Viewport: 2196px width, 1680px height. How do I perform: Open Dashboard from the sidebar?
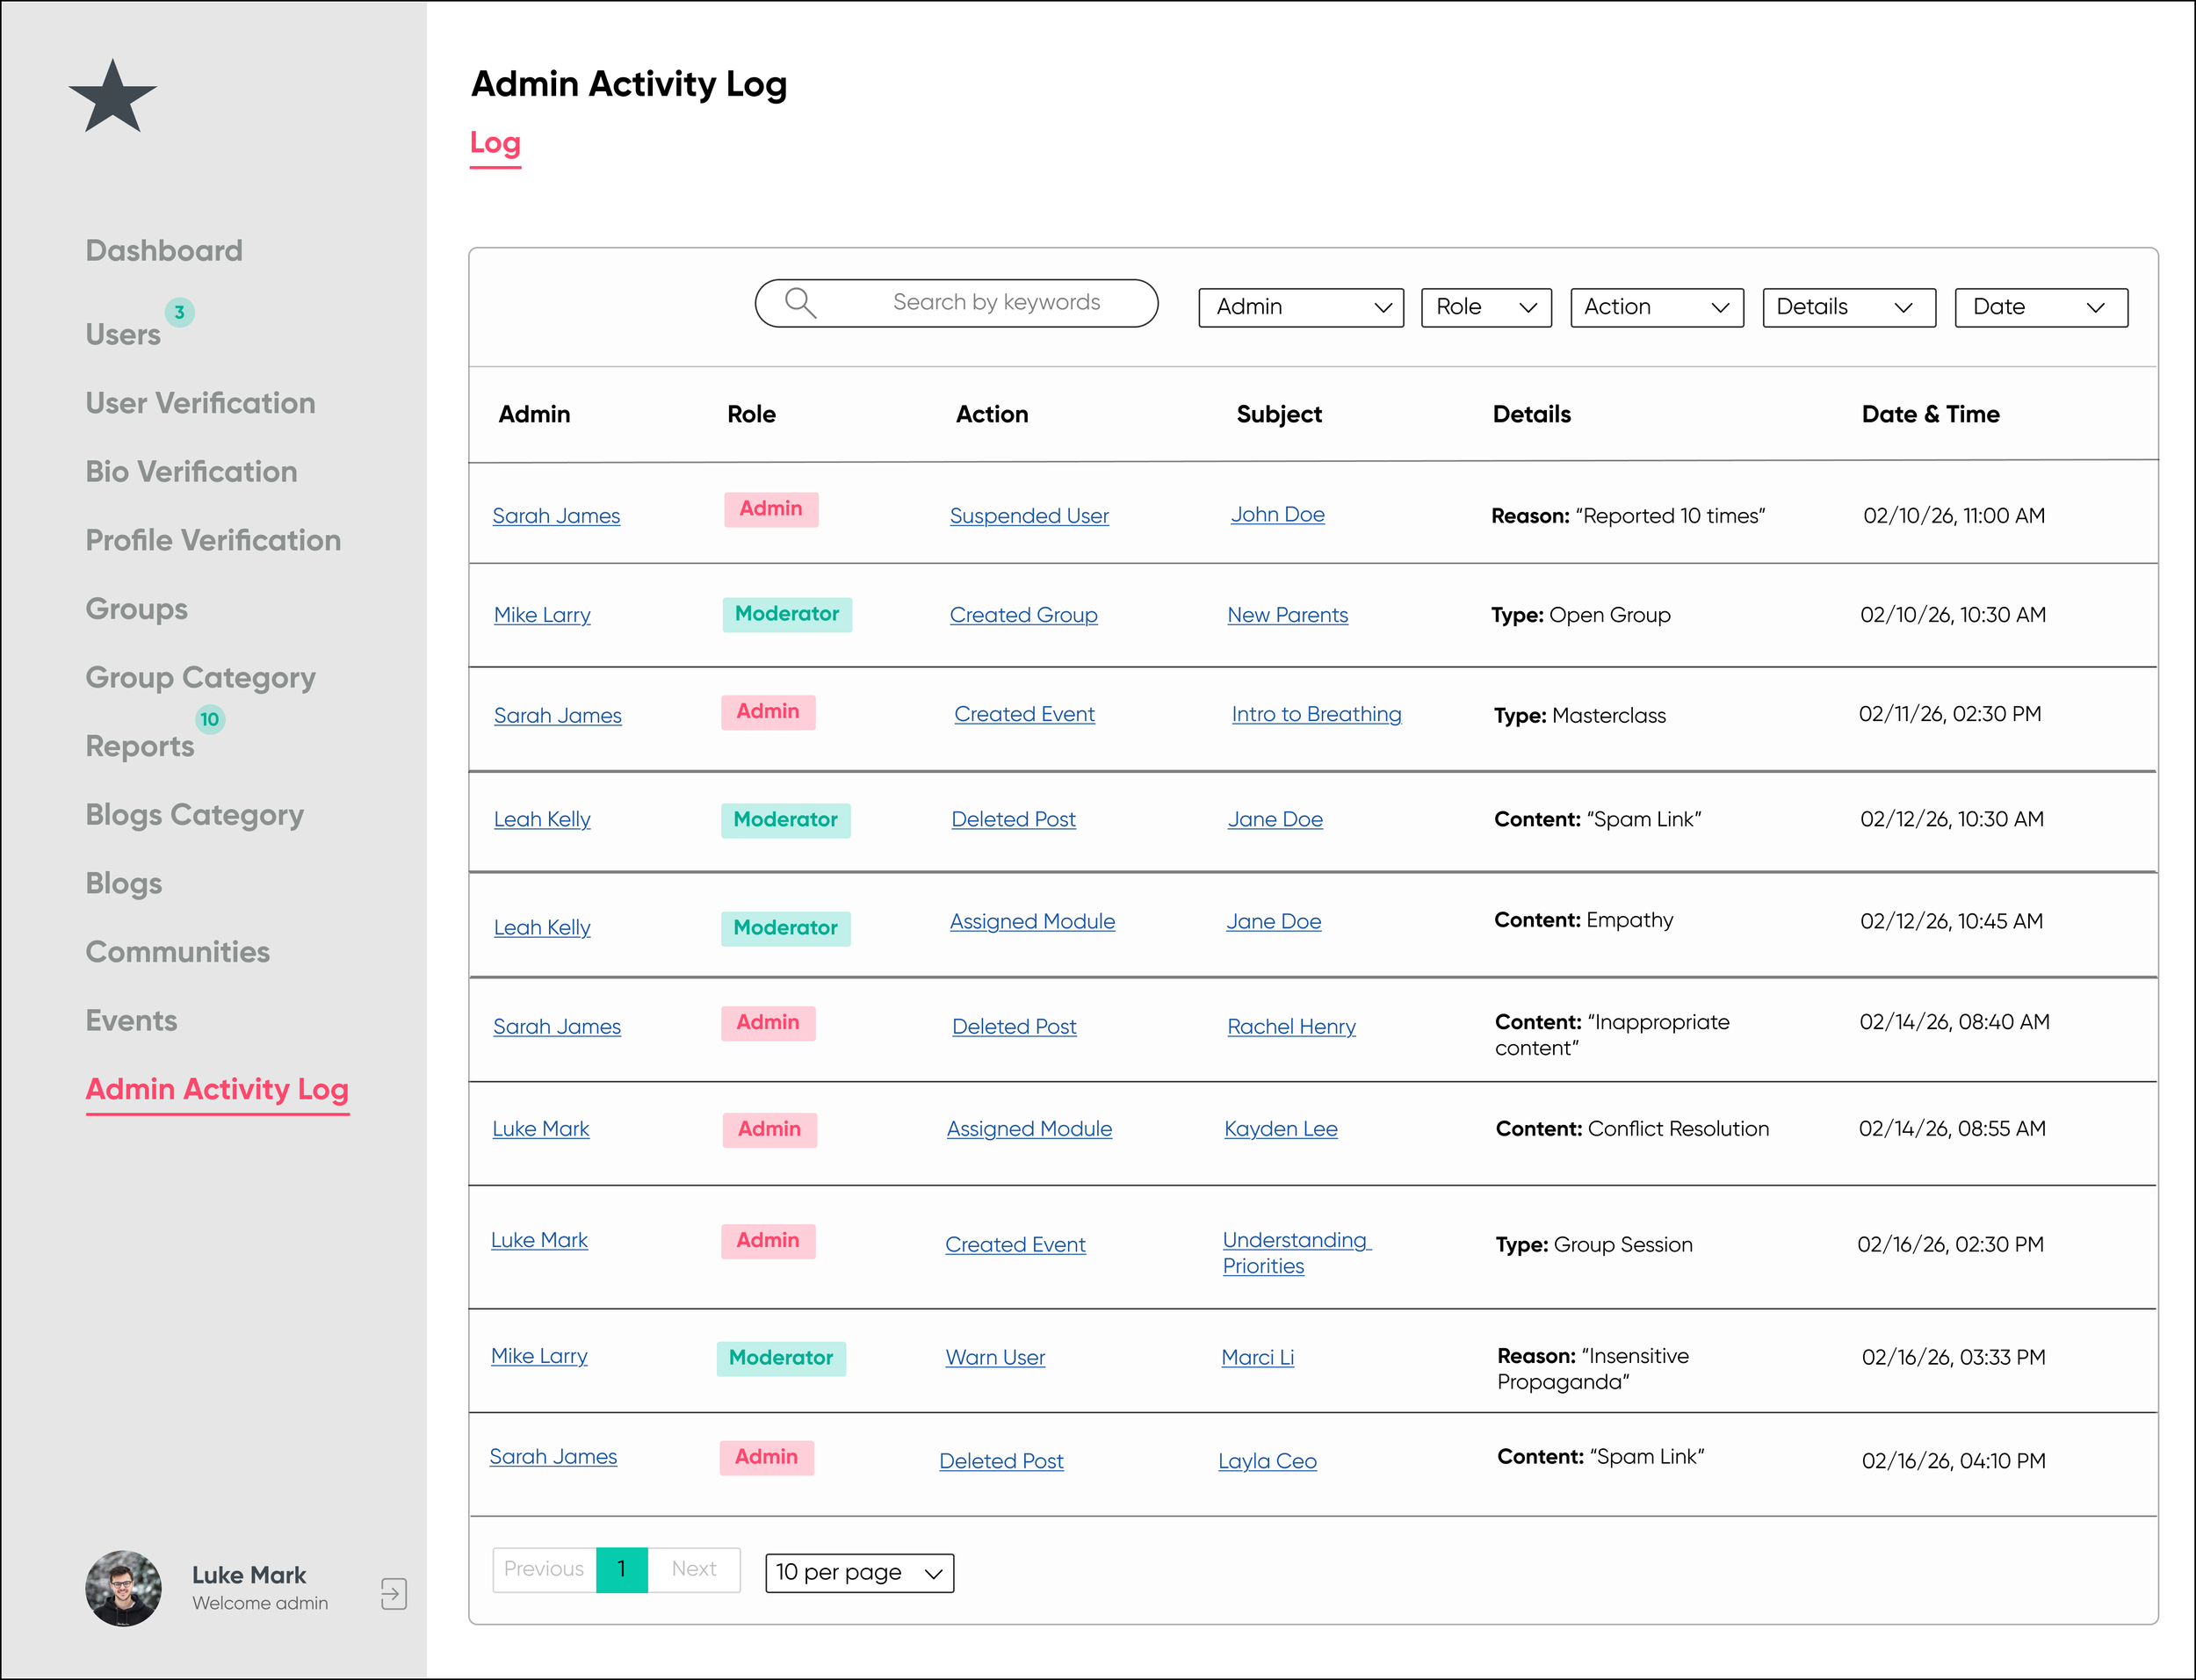pyautogui.click(x=164, y=250)
